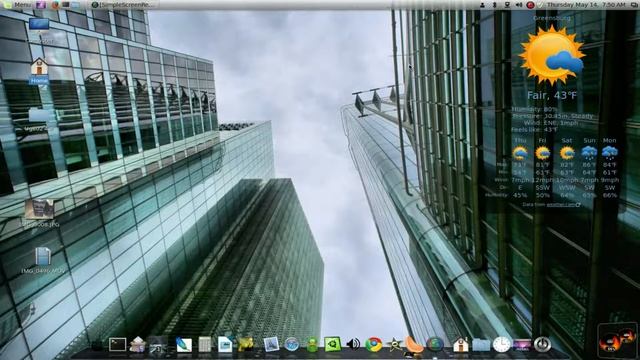Screen dimensions: 640x360
Task: Click the large sun weather icon
Action: tap(552, 55)
